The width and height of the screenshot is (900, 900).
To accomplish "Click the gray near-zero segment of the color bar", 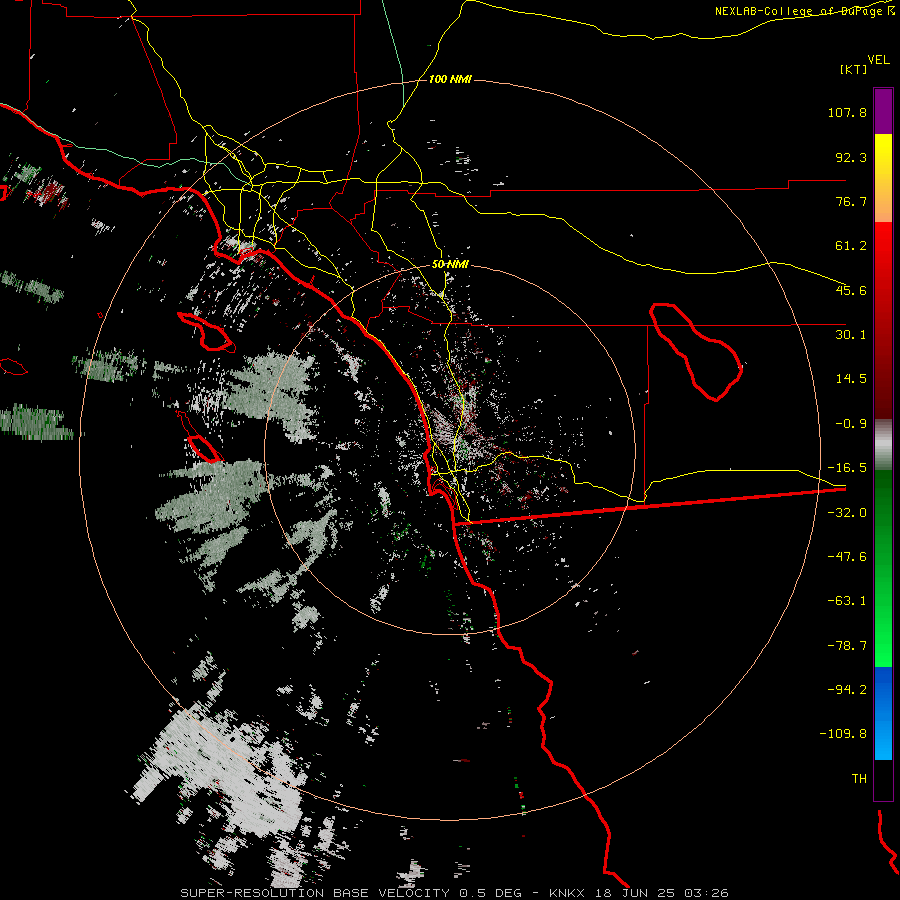I will (x=883, y=445).
